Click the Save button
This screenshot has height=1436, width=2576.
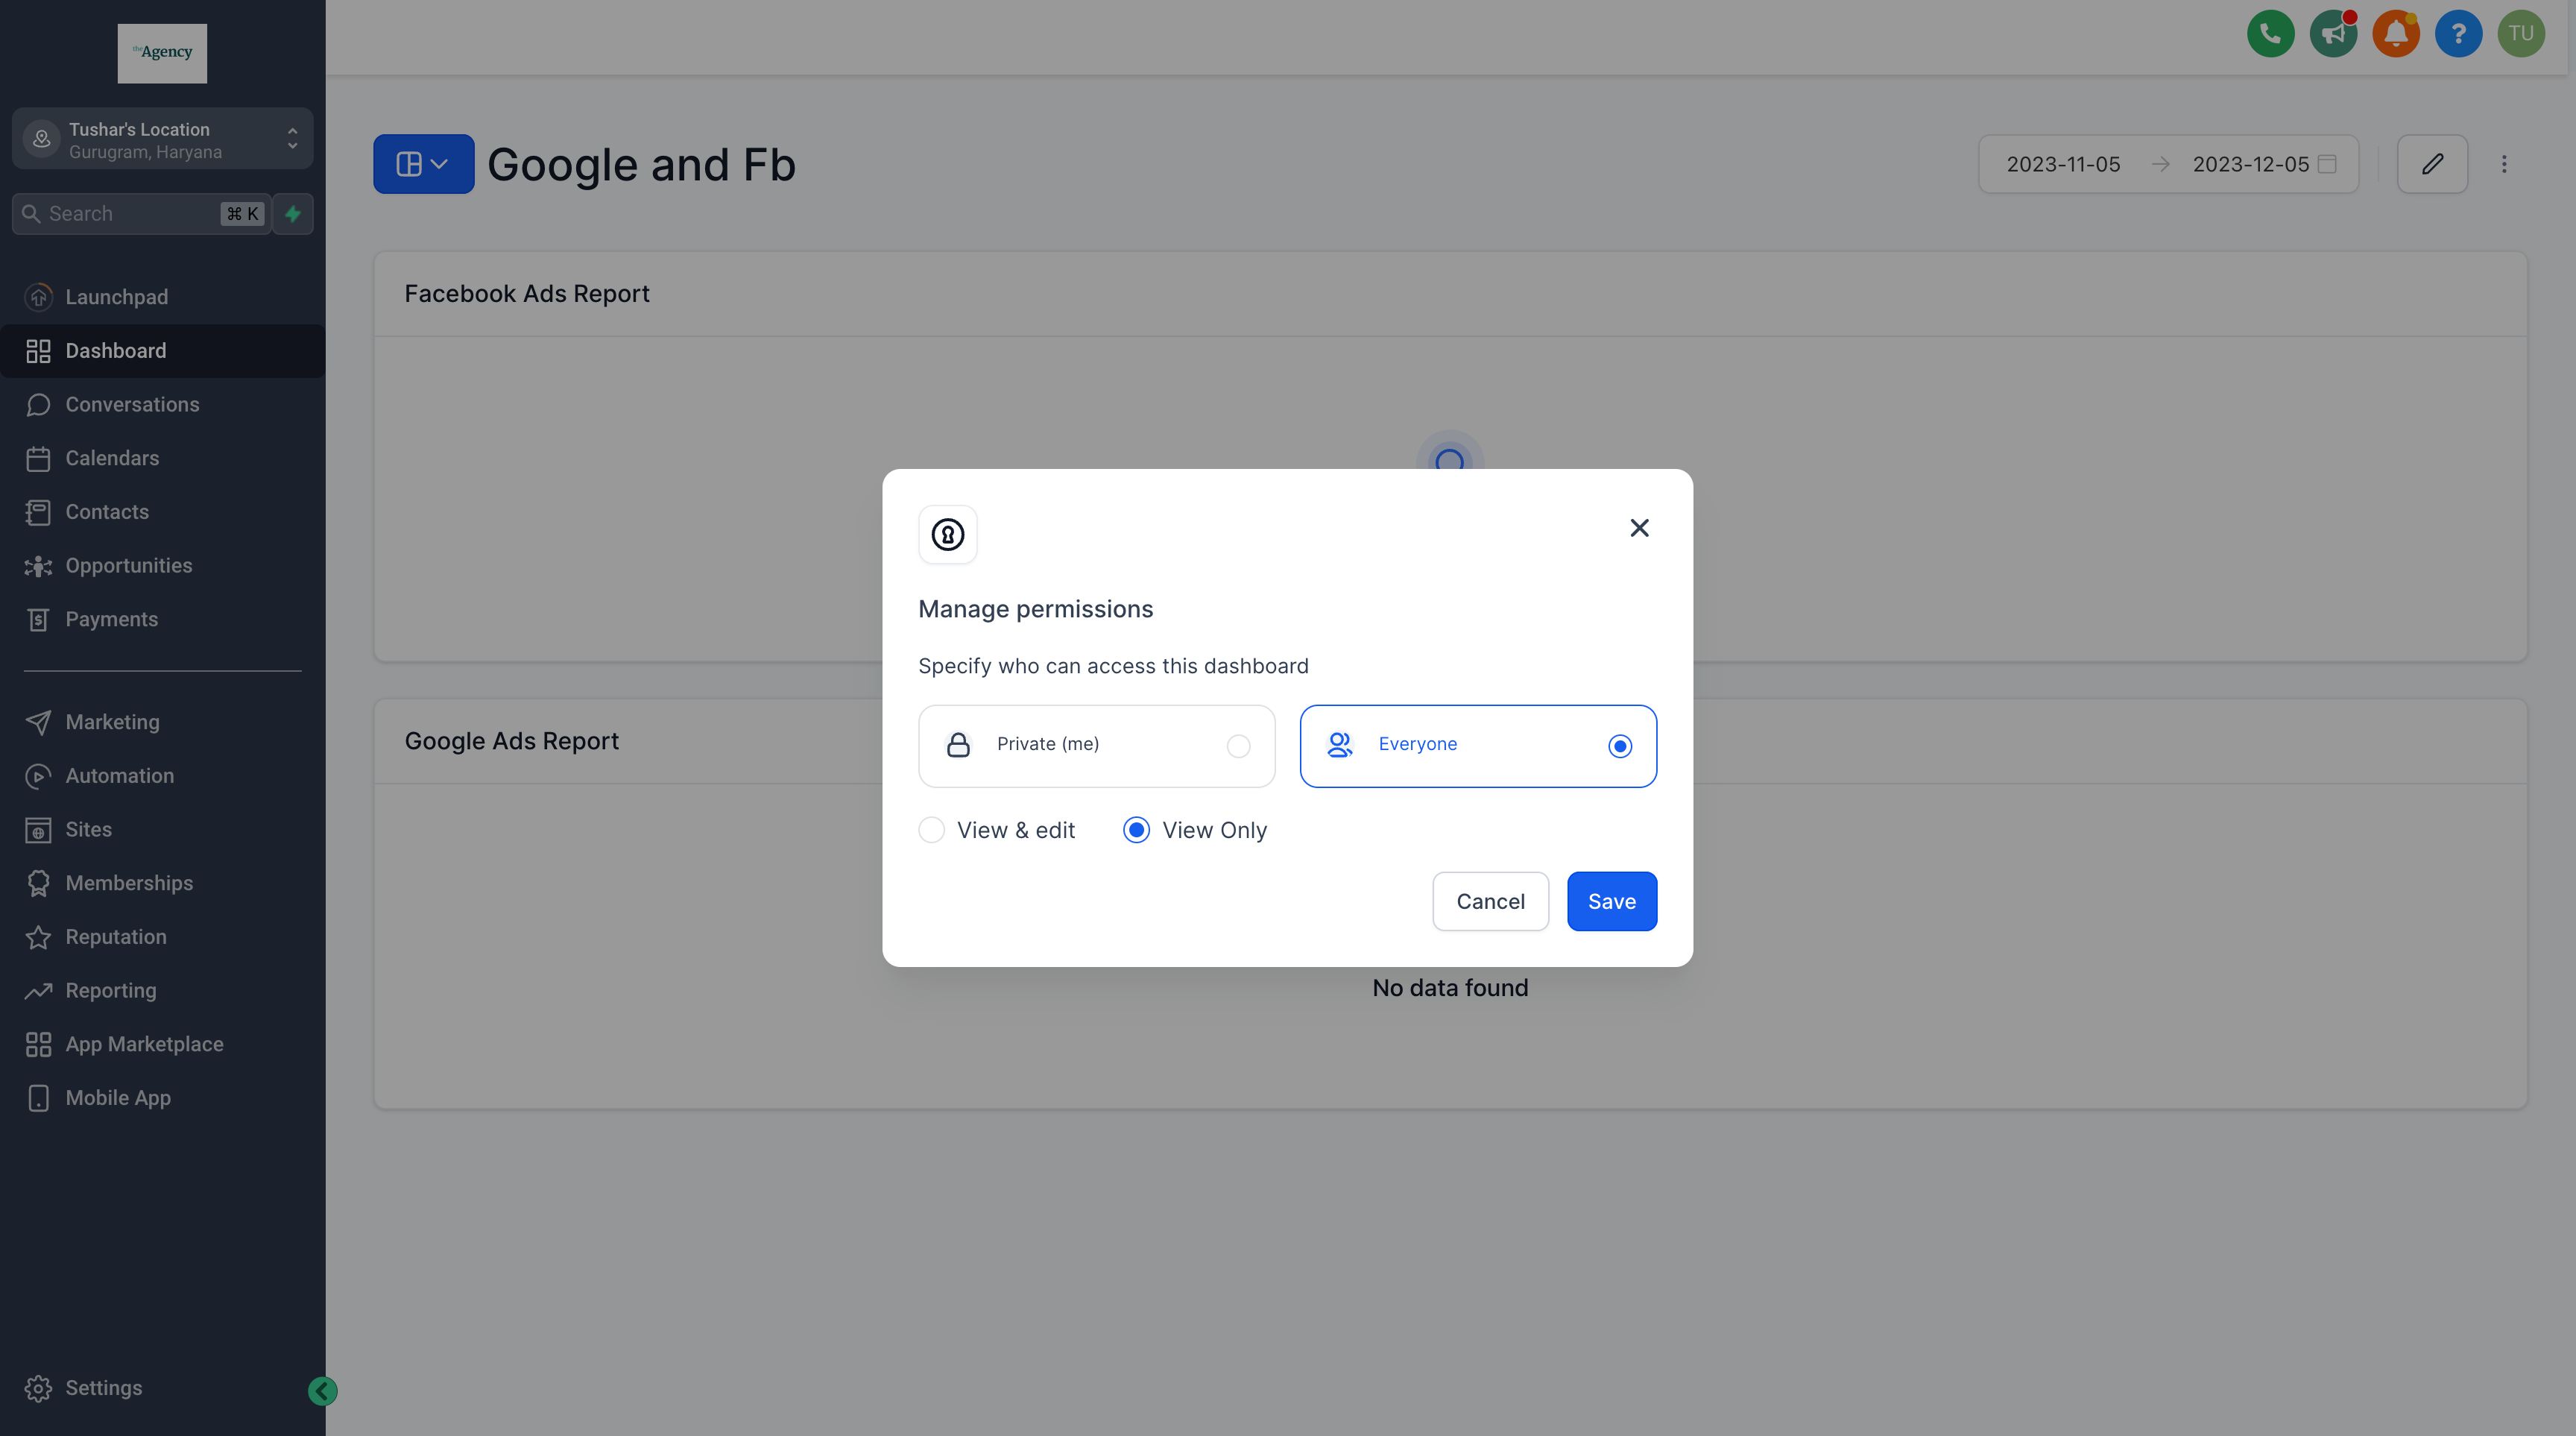click(1611, 901)
